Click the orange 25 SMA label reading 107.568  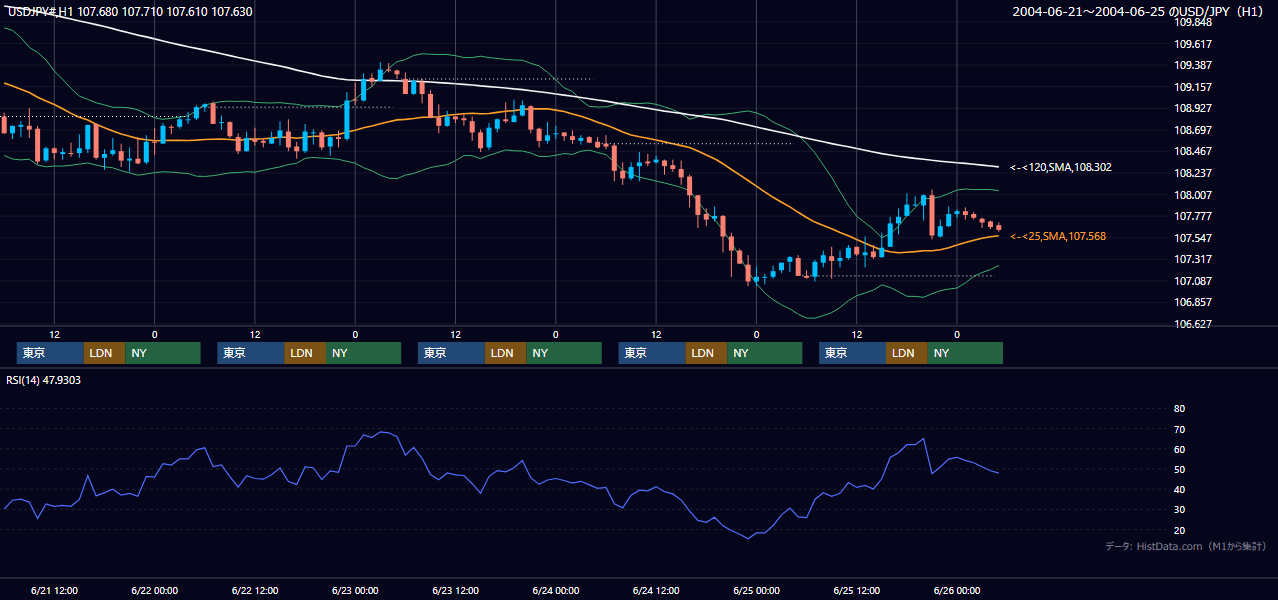(x=1058, y=236)
